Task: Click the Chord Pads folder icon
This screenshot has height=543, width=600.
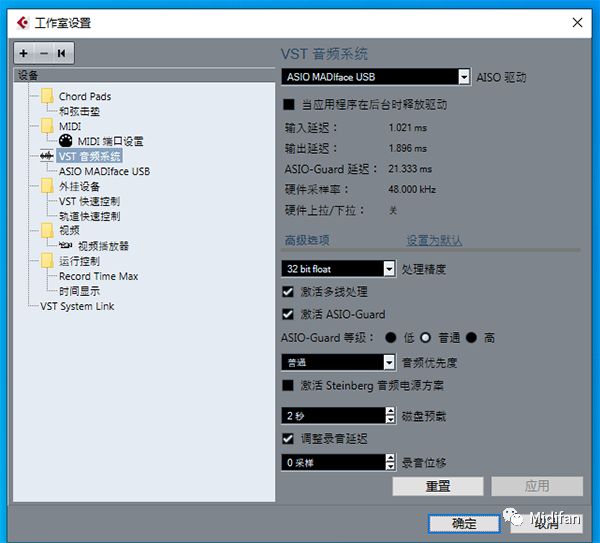Action: (47, 96)
